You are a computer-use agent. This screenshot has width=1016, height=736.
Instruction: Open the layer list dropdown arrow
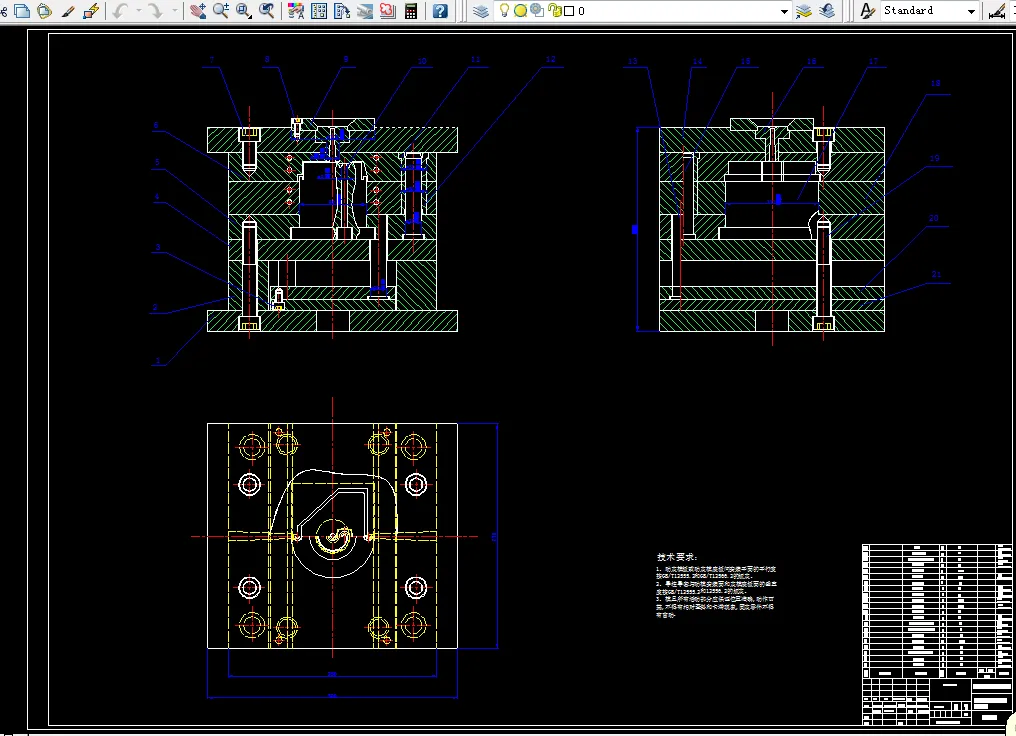[x=784, y=11]
